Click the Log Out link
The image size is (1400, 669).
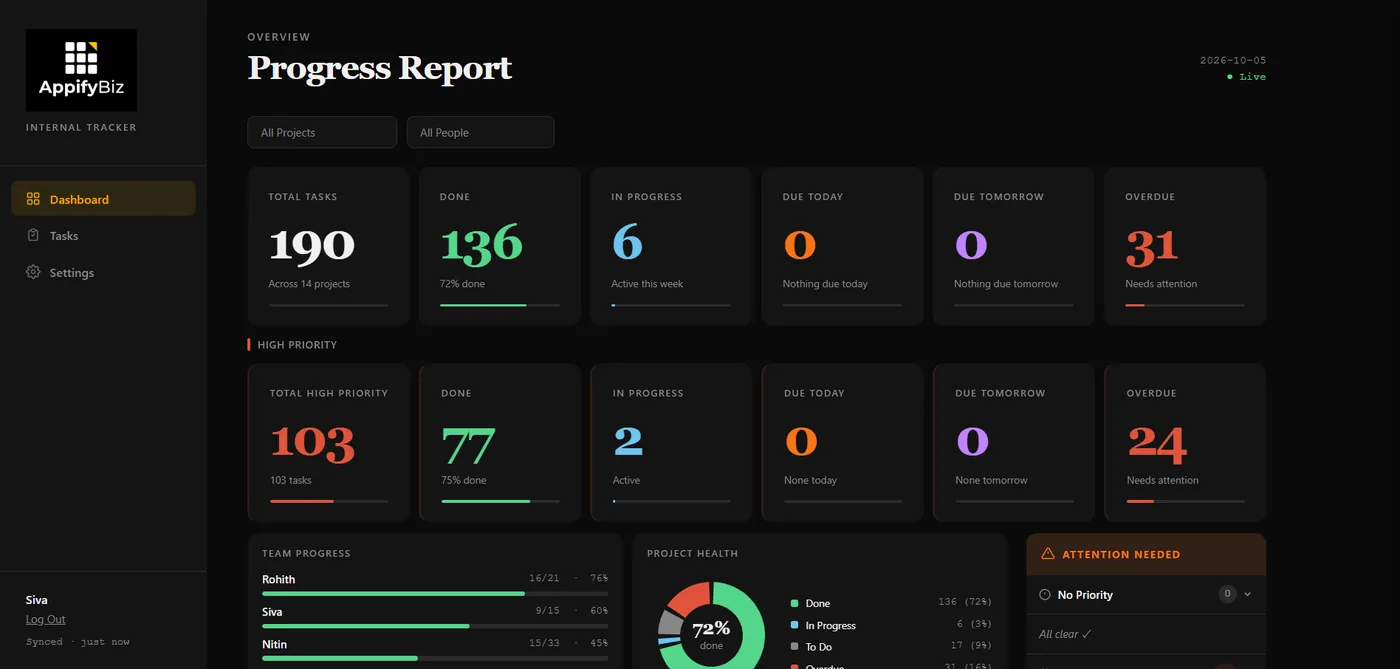coord(45,620)
